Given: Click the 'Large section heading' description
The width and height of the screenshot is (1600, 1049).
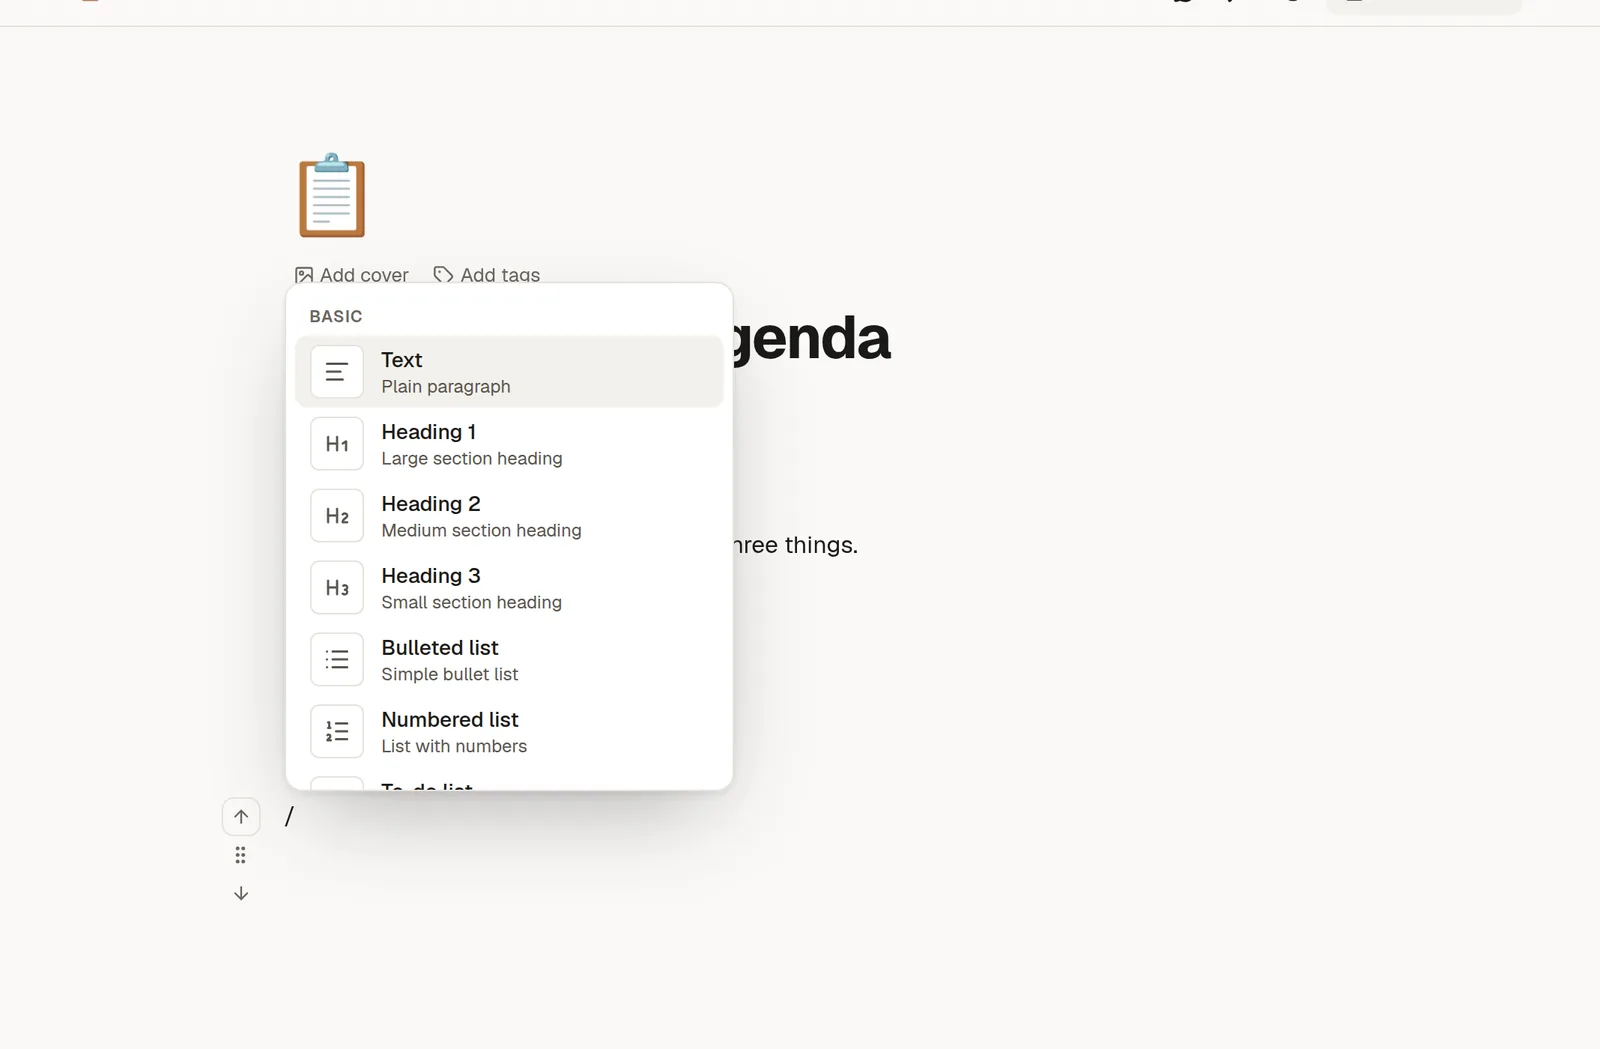Looking at the screenshot, I should tap(472, 458).
